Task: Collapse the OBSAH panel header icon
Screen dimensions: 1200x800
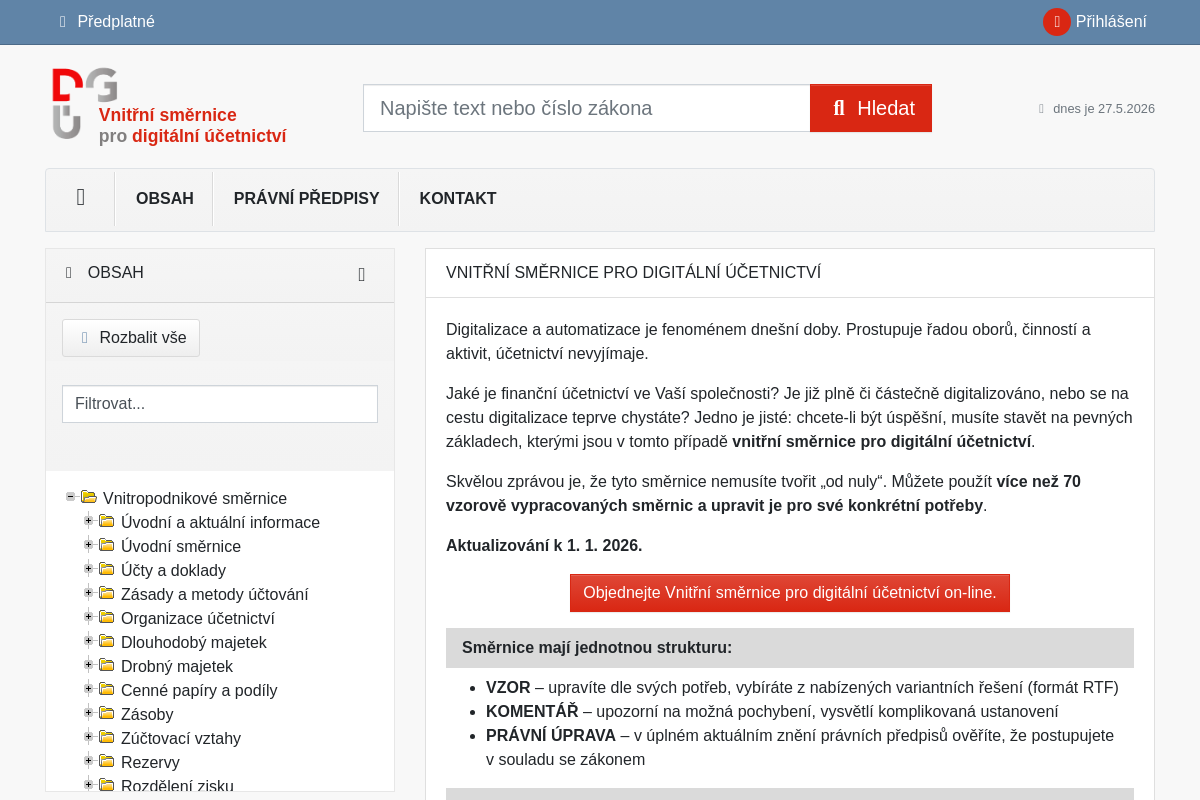Action: tap(362, 274)
